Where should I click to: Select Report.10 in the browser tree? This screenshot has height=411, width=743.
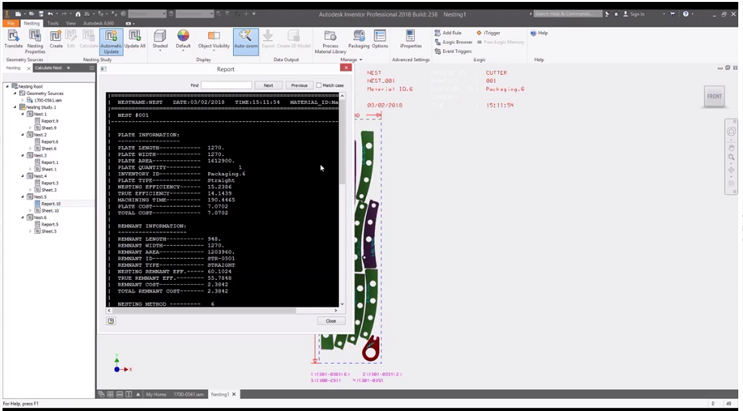(50, 204)
